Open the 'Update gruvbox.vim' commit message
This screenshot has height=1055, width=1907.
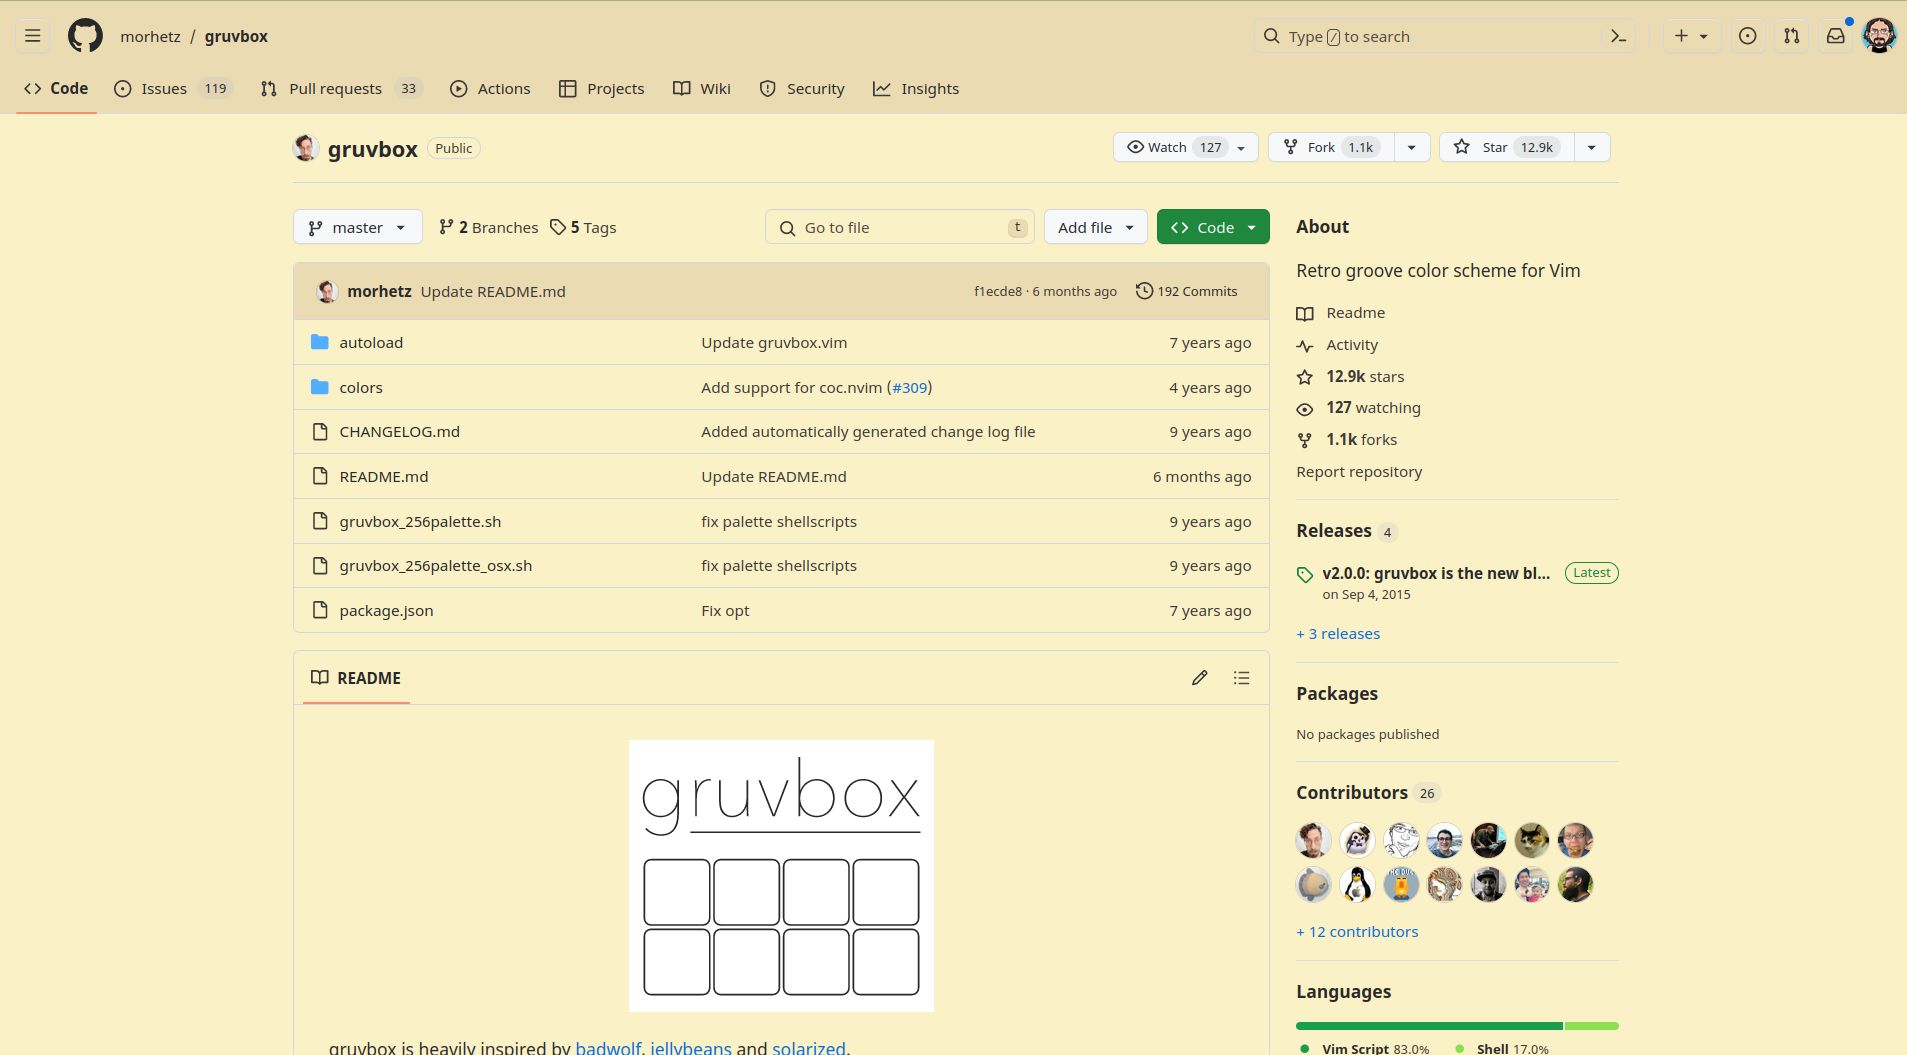774,342
